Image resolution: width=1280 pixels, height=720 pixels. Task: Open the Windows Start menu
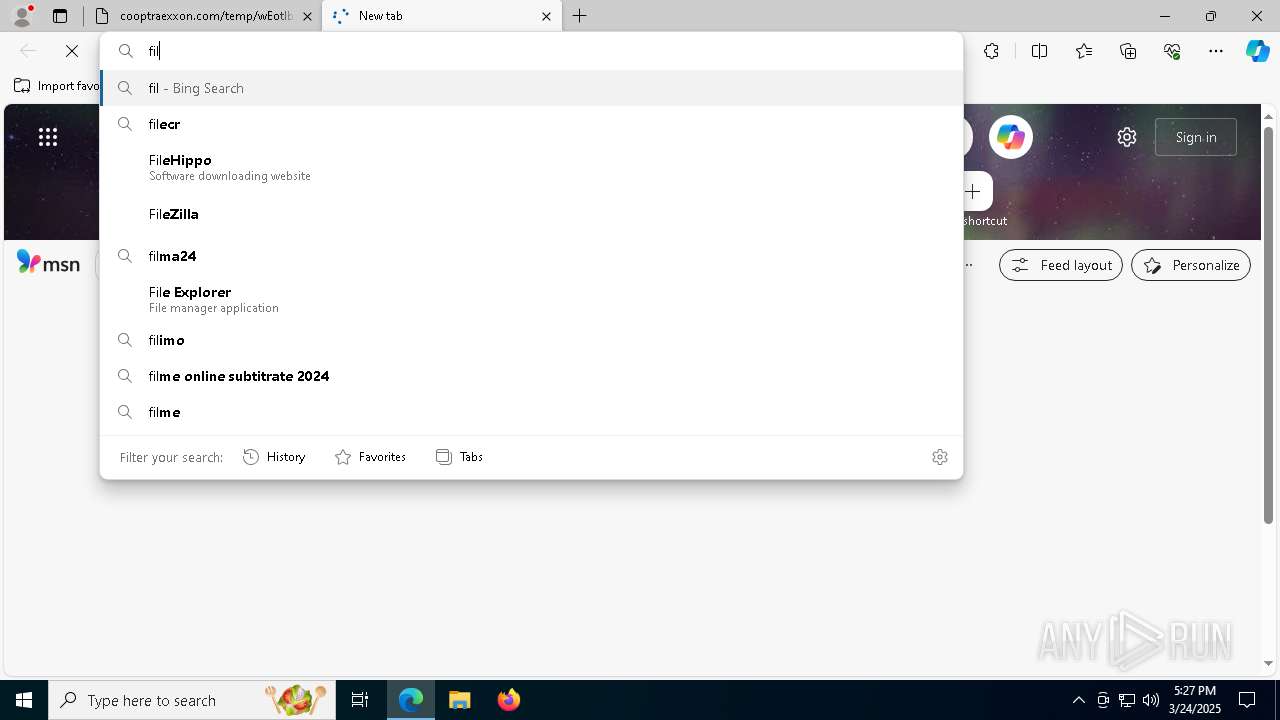[x=24, y=700]
